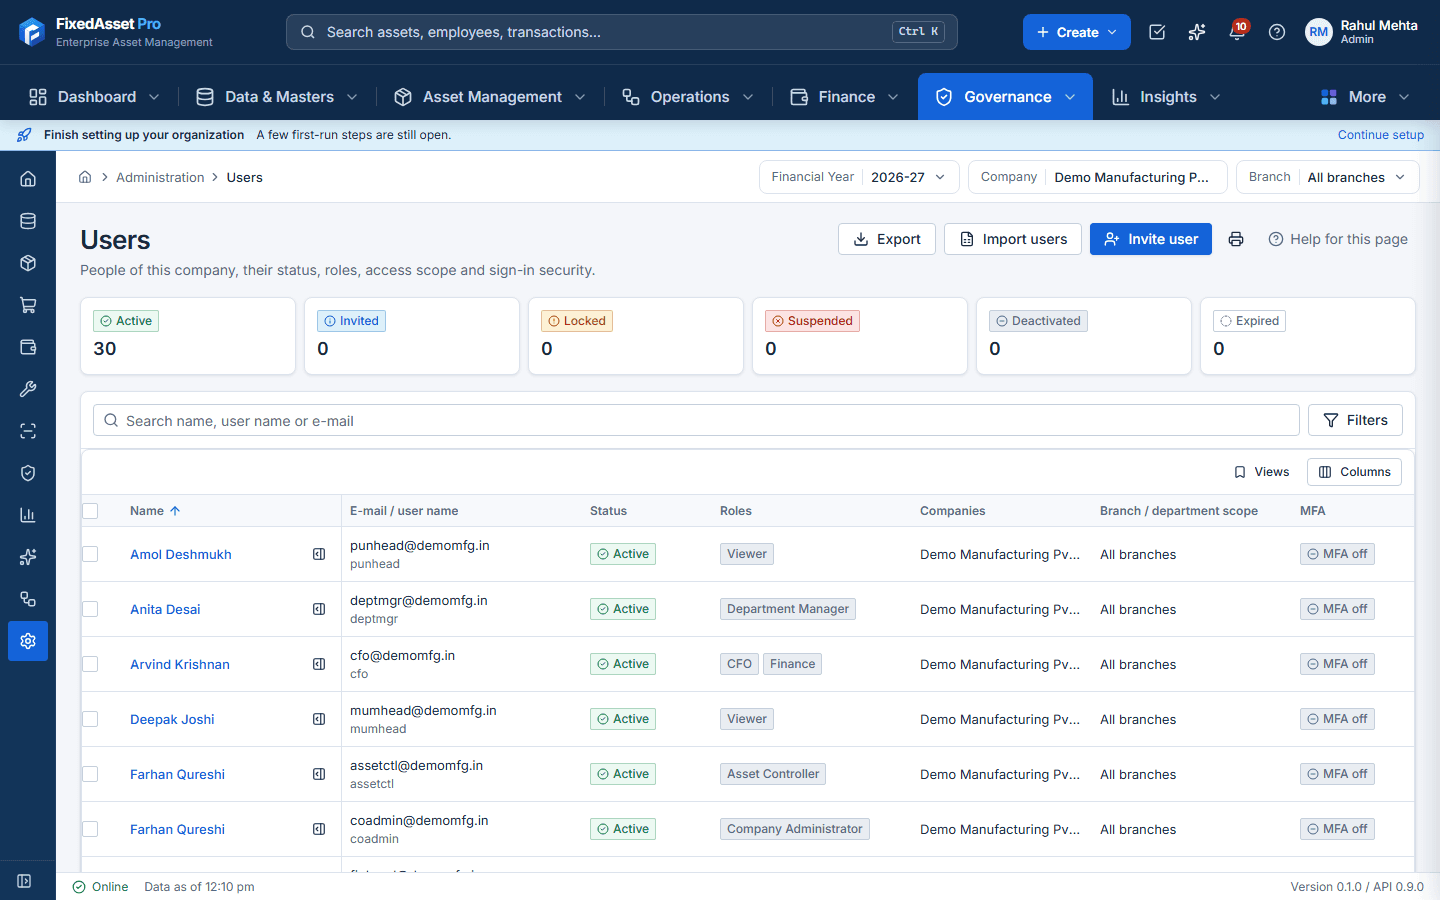The height and width of the screenshot is (900, 1440).
Task: Go to Administration breadcrumb
Action: 160,177
